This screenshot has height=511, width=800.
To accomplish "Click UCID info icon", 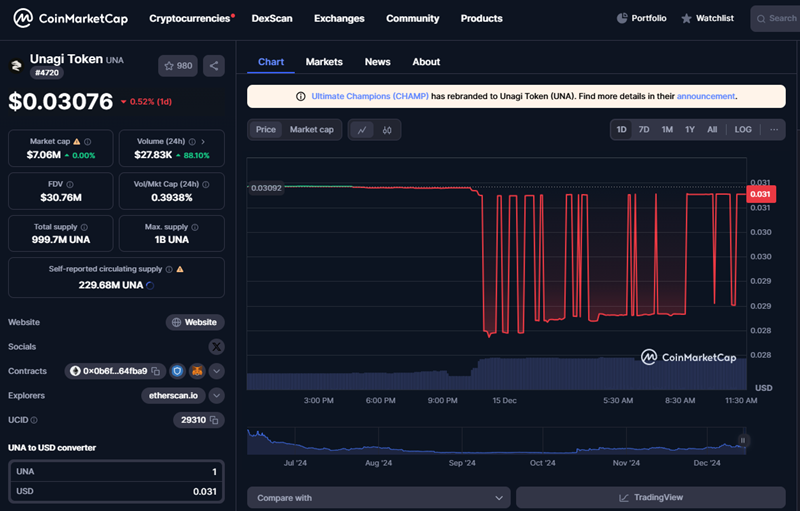I will (34, 420).
